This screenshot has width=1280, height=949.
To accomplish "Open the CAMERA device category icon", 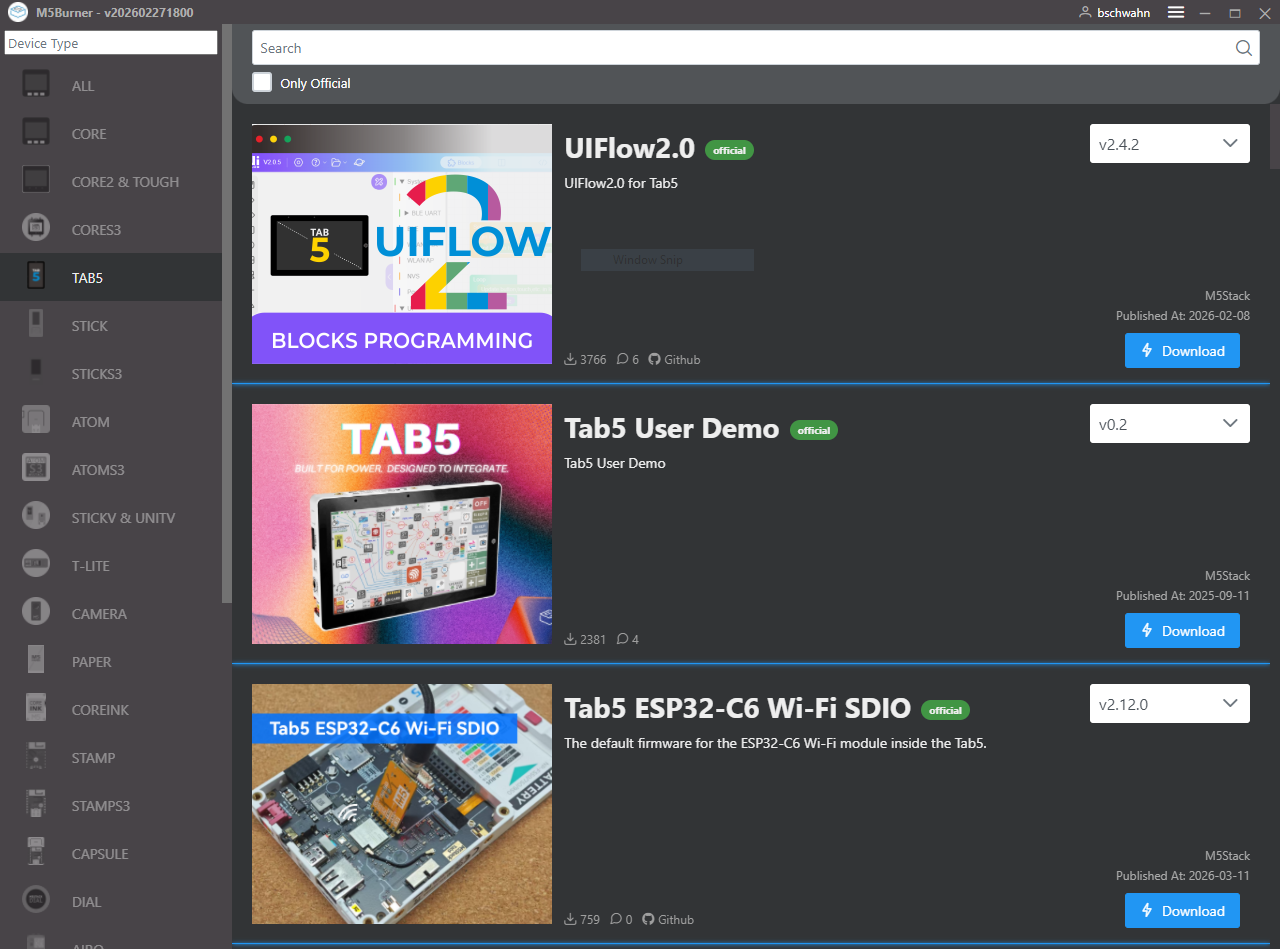I will click(37, 614).
